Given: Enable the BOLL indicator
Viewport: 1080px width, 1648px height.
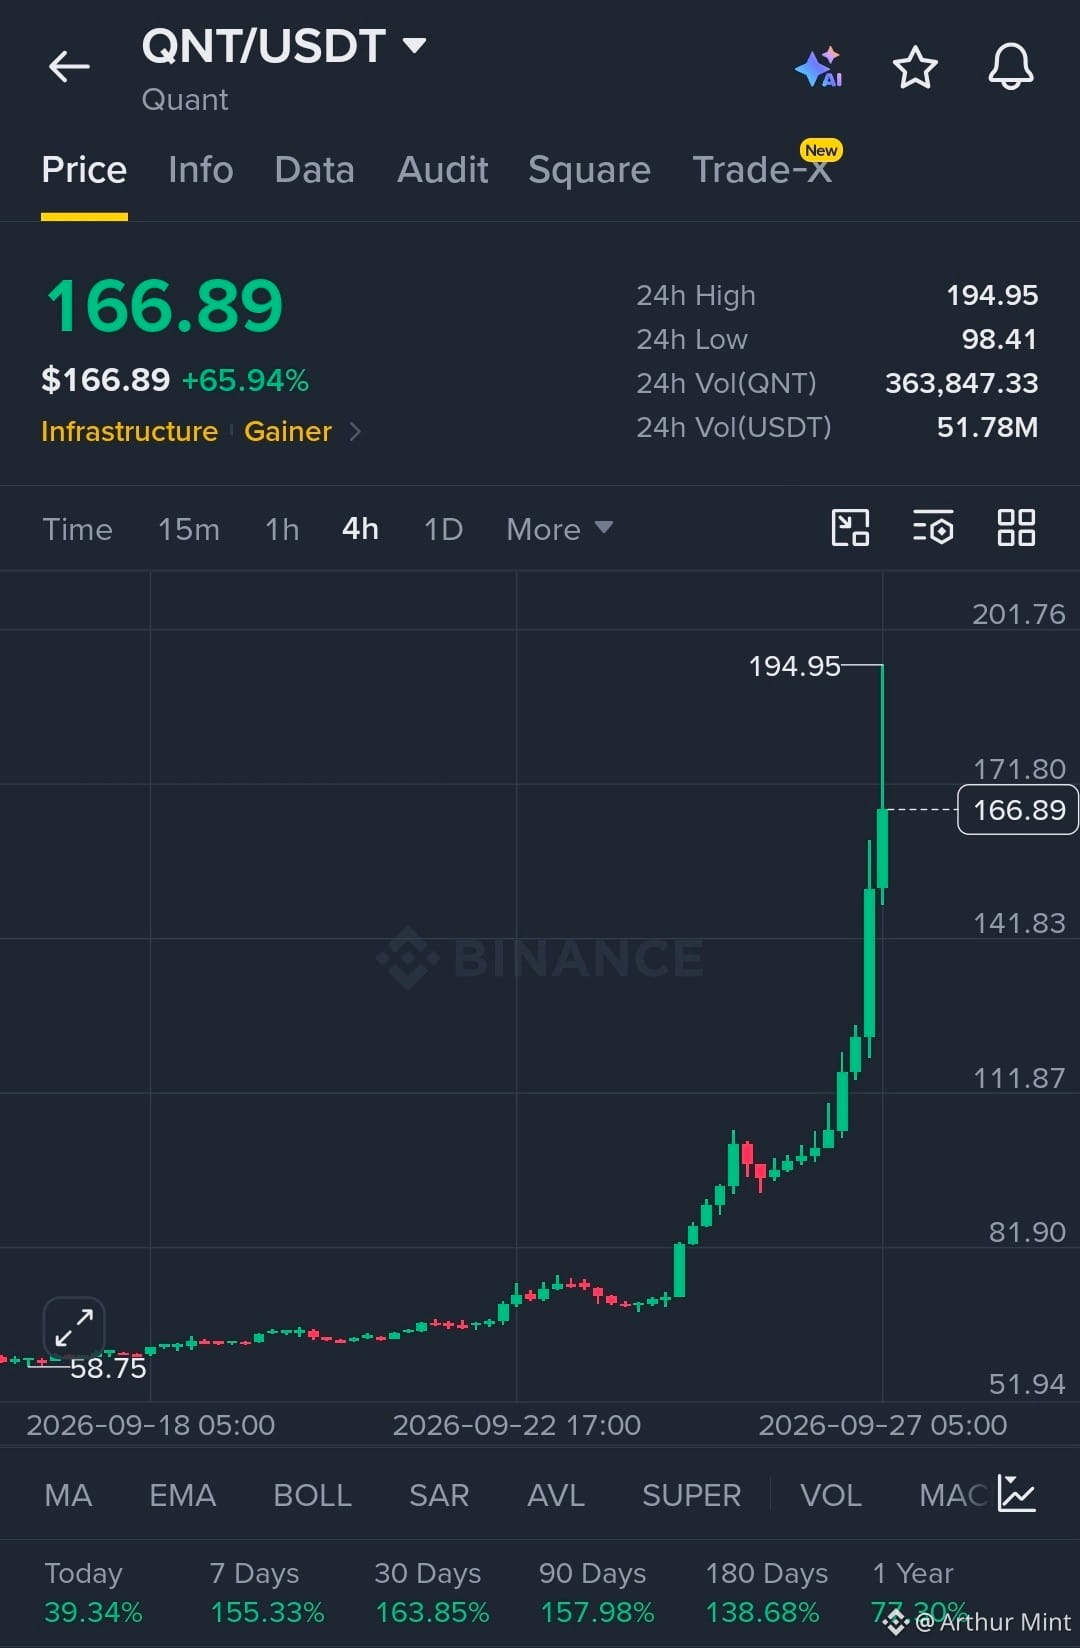Looking at the screenshot, I should pos(312,1495).
